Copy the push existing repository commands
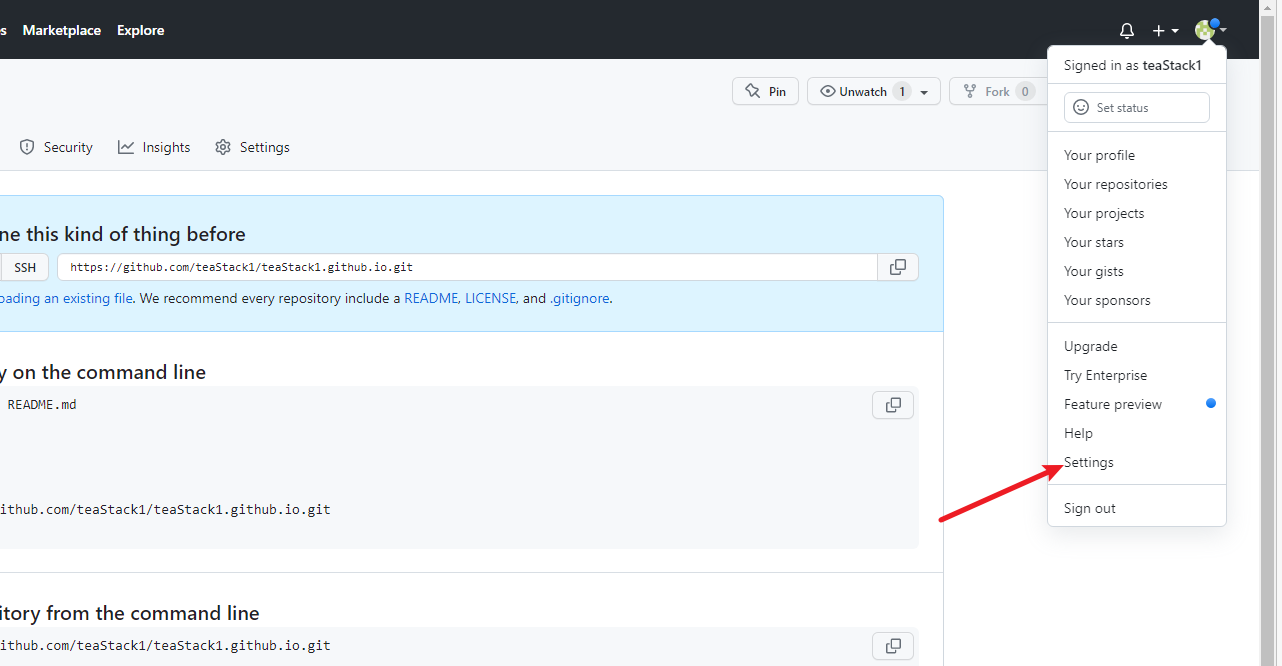1282x666 pixels. [893, 646]
